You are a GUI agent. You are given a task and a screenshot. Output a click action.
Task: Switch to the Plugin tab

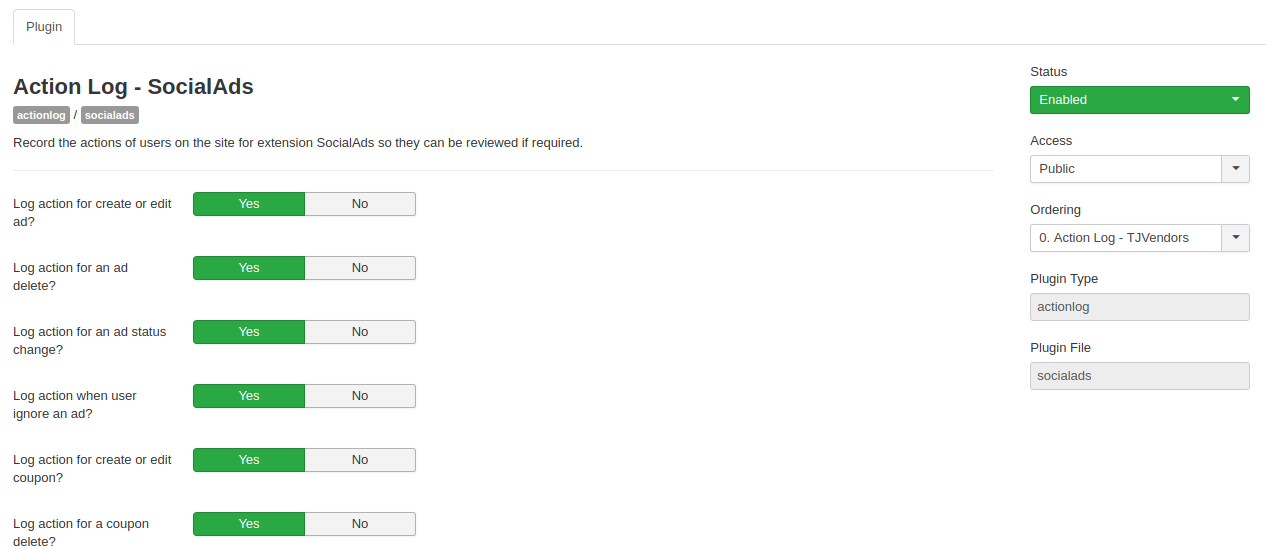click(44, 27)
